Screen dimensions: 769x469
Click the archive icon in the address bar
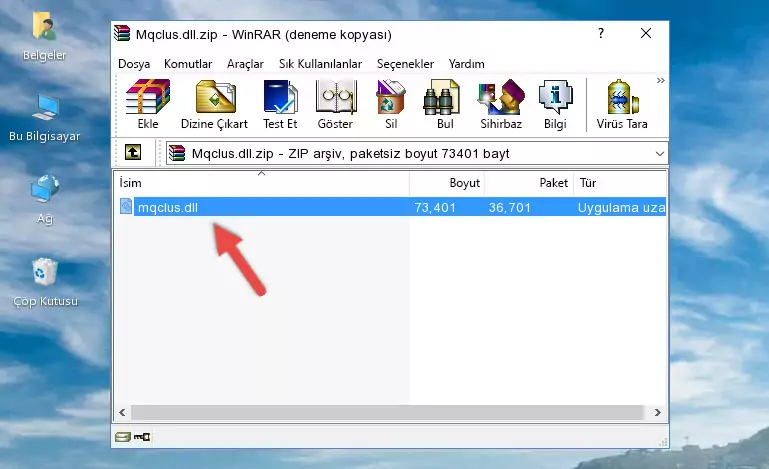[177, 154]
